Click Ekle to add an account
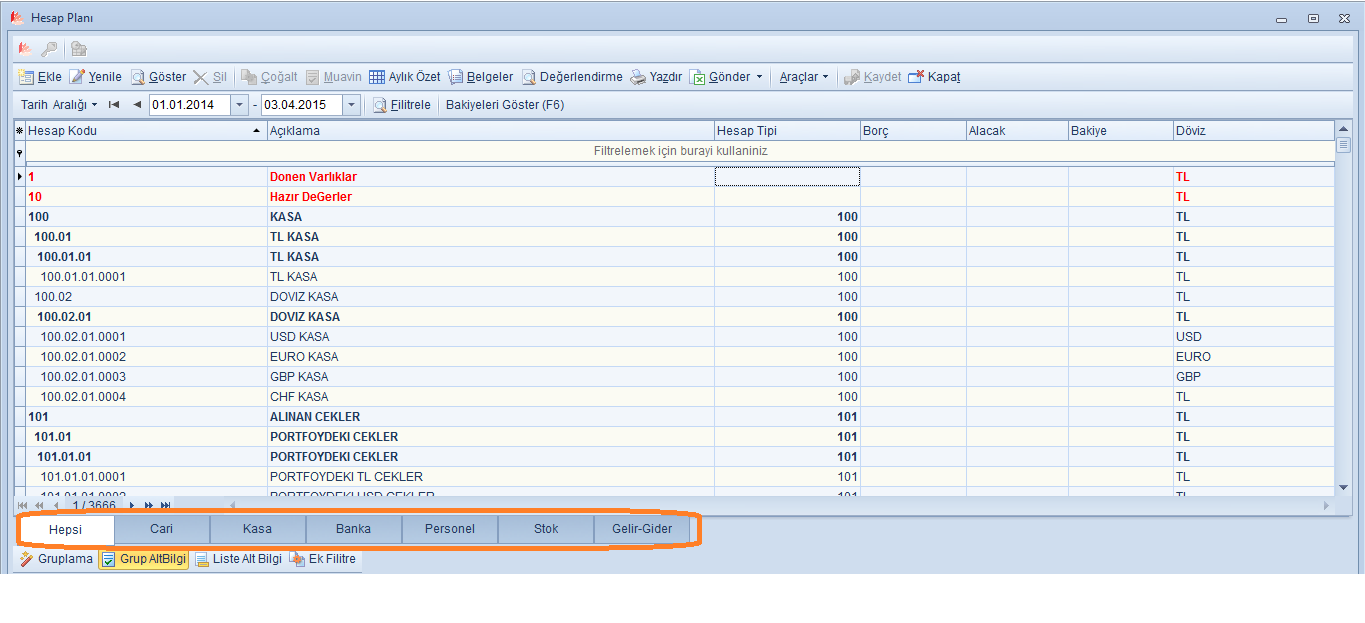Image resolution: width=1365 pixels, height=623 pixels. [40, 77]
